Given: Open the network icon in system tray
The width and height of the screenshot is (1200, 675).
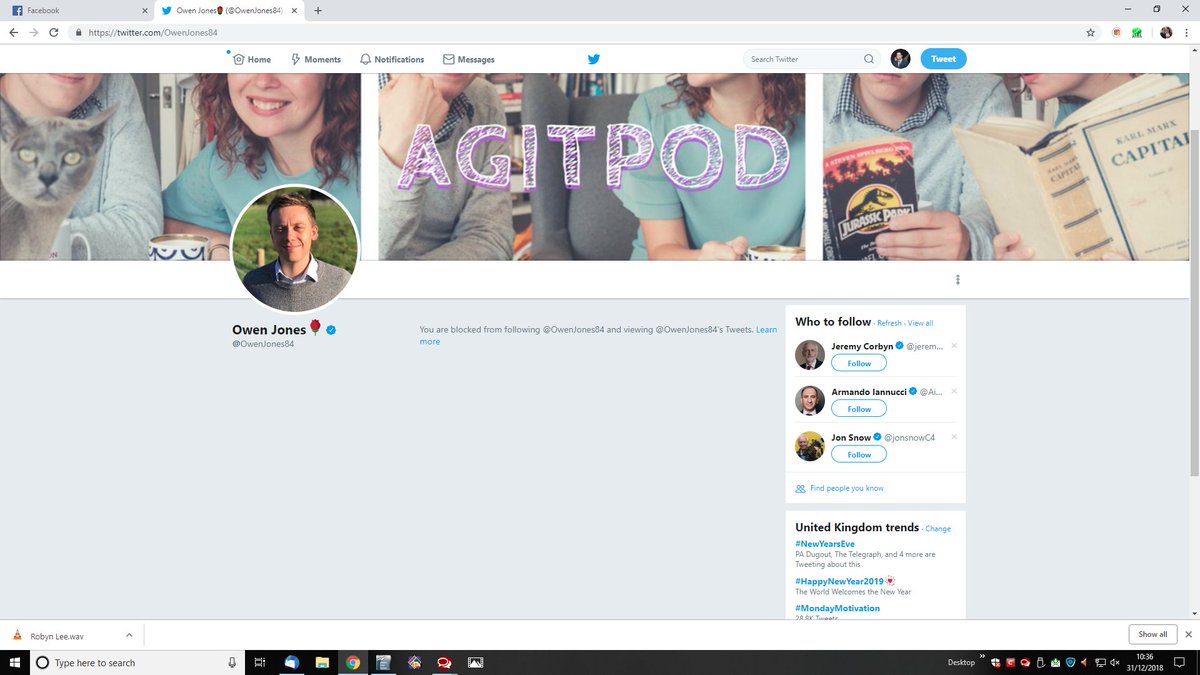Looking at the screenshot, I should coord(1099,662).
